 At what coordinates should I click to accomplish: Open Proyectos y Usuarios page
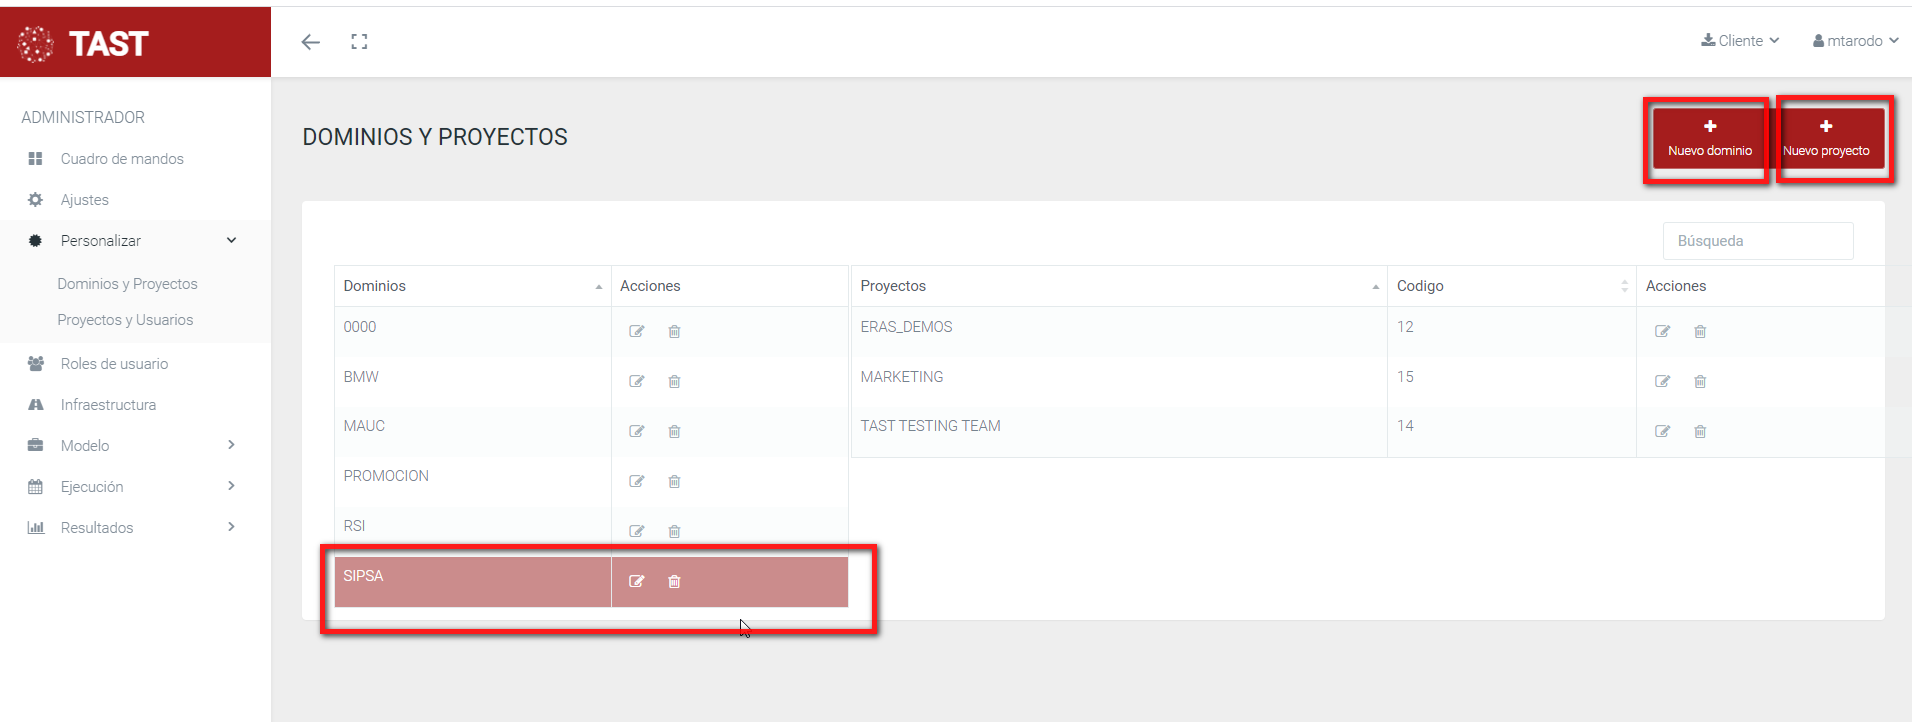click(x=125, y=320)
